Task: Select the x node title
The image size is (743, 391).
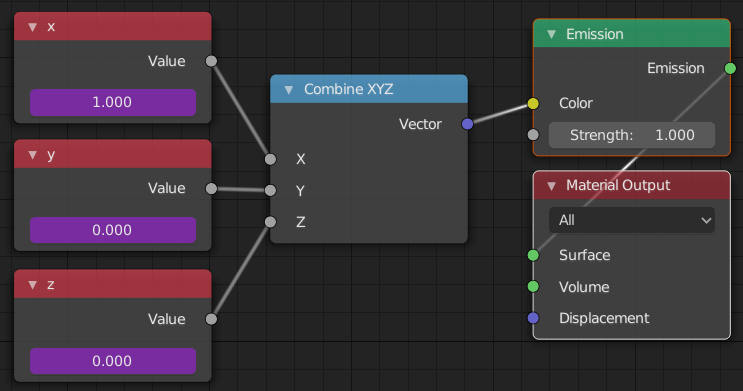Action: point(51,27)
